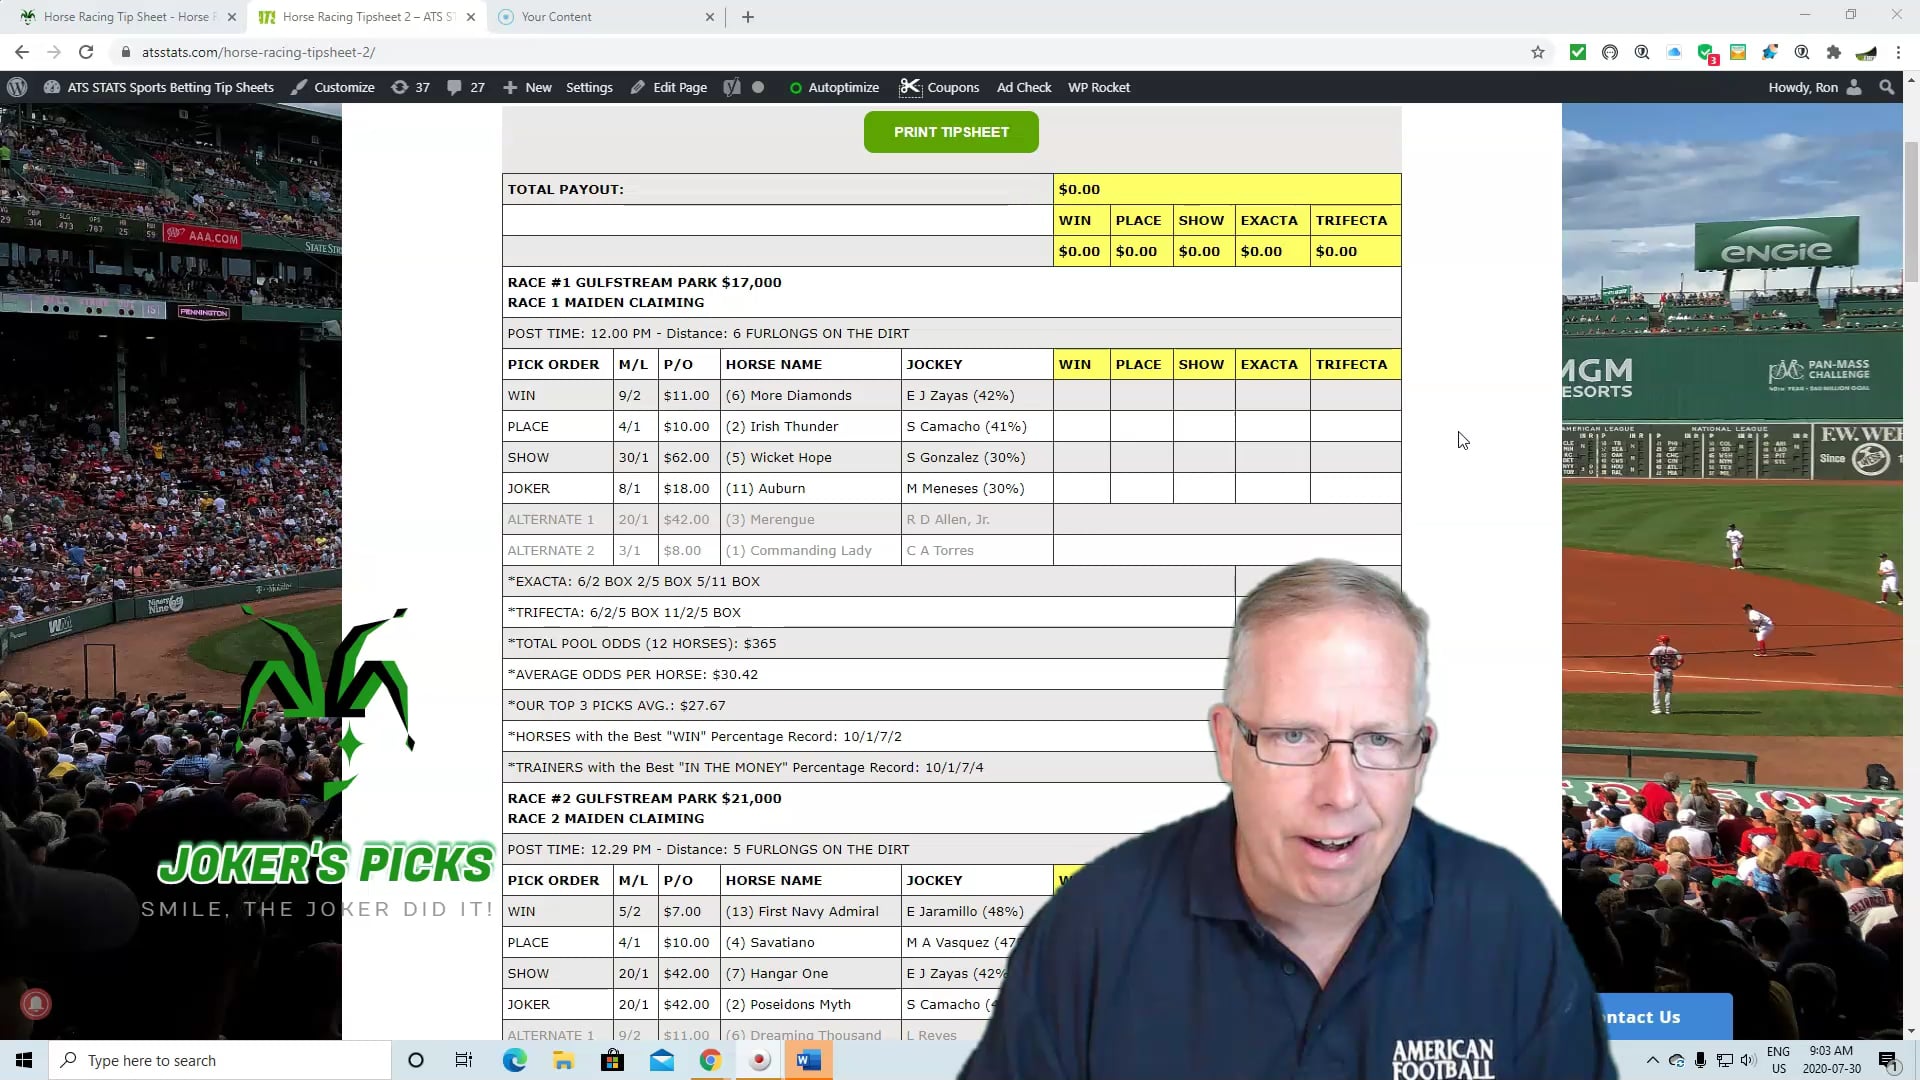Click the WordPress logo in admin bar
Viewport: 1920px width, 1080px height.
click(x=17, y=87)
